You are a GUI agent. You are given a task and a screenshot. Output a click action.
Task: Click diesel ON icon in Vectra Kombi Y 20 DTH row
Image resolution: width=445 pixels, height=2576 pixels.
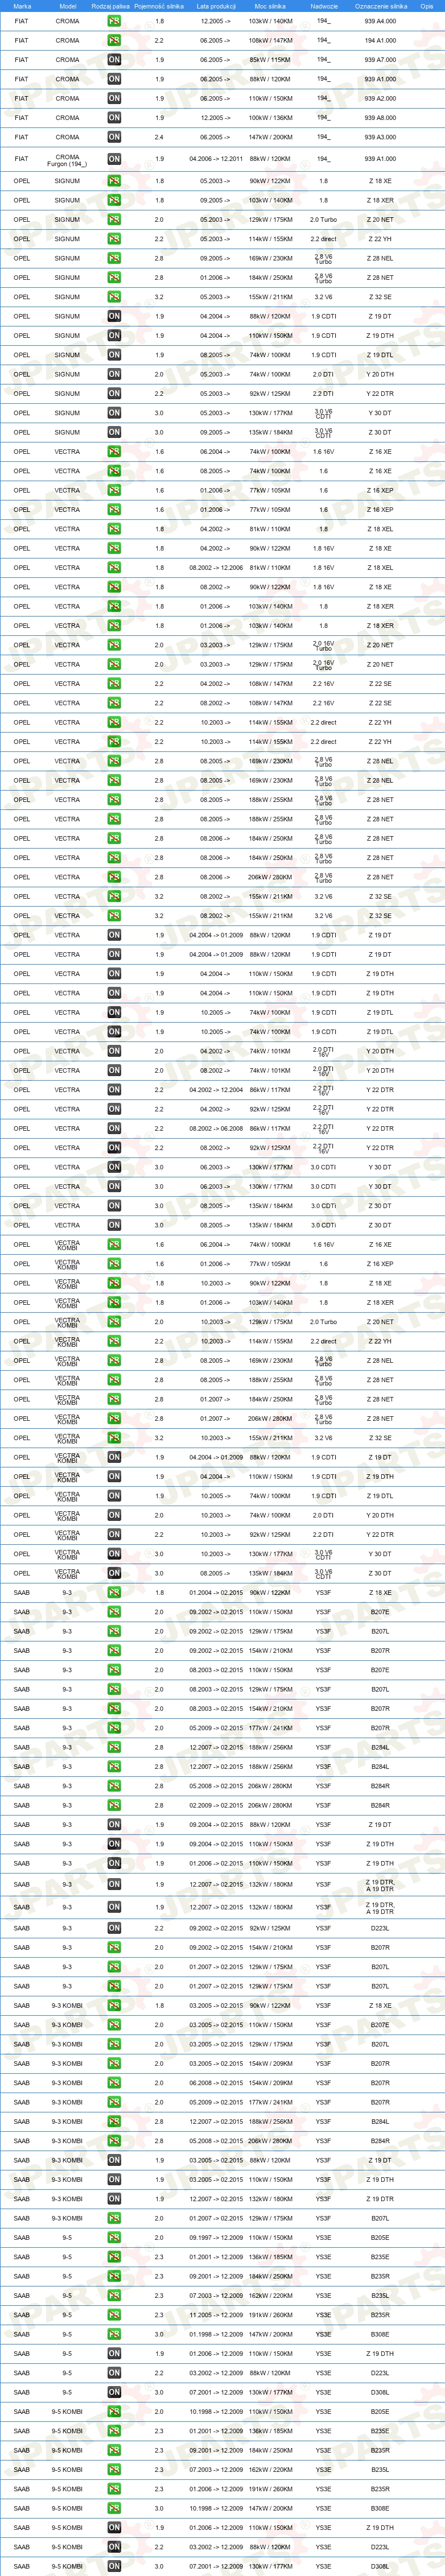[x=114, y=1515]
